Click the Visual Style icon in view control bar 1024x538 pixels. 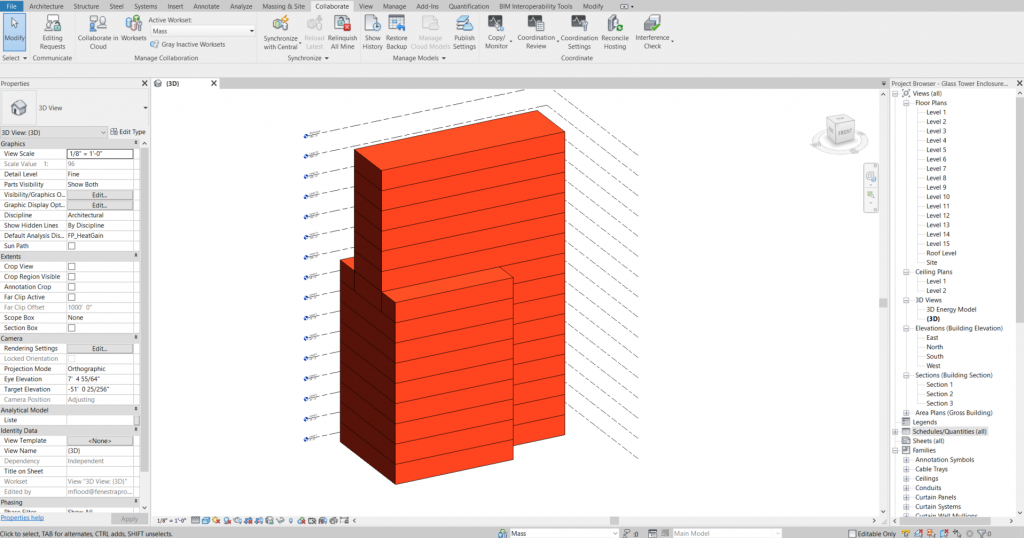[x=206, y=520]
